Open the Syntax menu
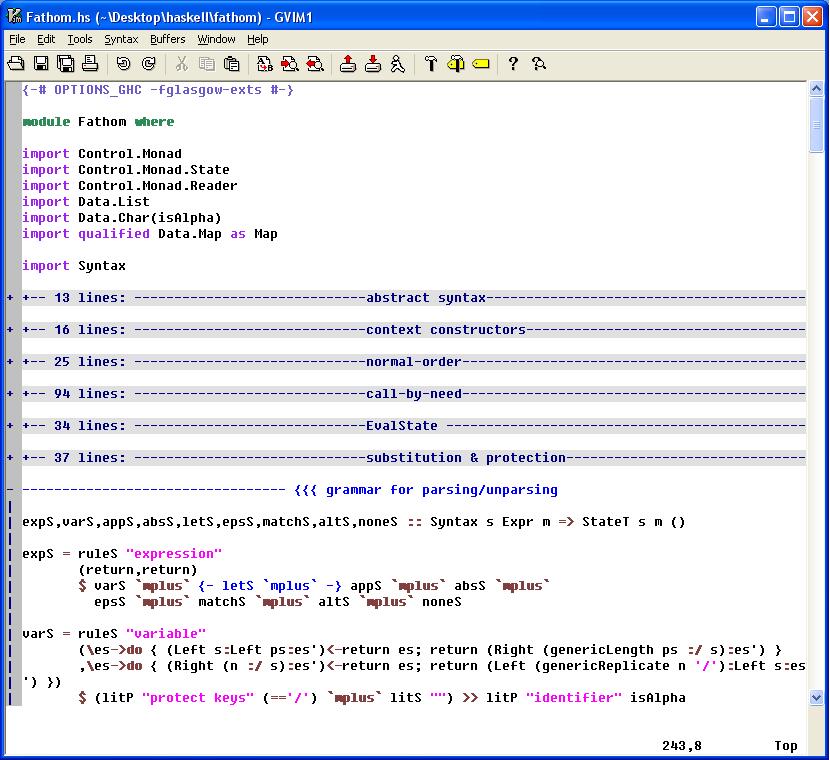The height and width of the screenshot is (760, 830). click(x=121, y=39)
